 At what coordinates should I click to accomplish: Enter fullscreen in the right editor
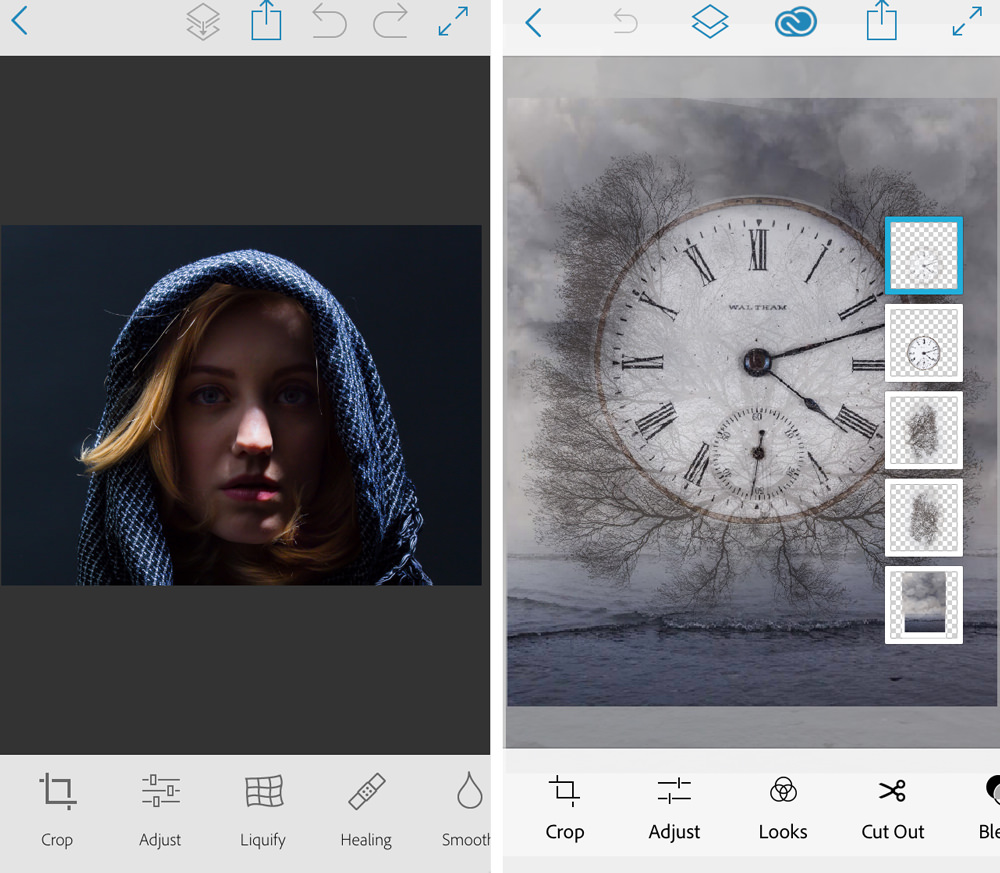coord(967,22)
